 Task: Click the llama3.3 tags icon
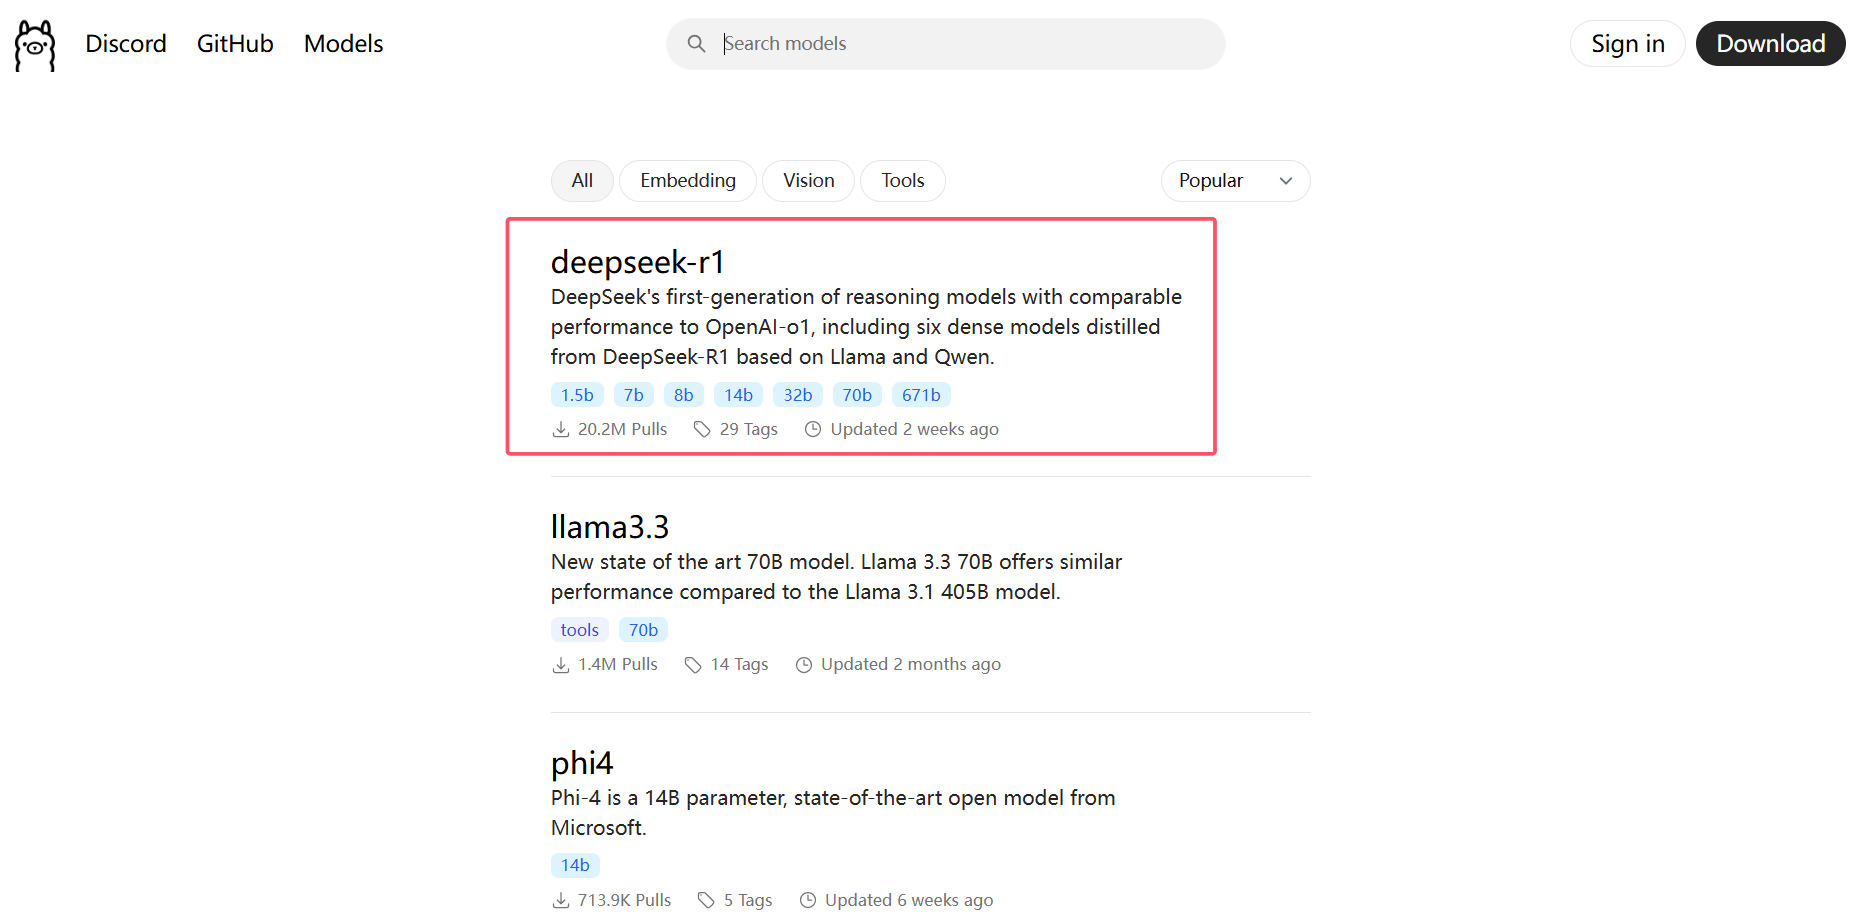pos(693,665)
